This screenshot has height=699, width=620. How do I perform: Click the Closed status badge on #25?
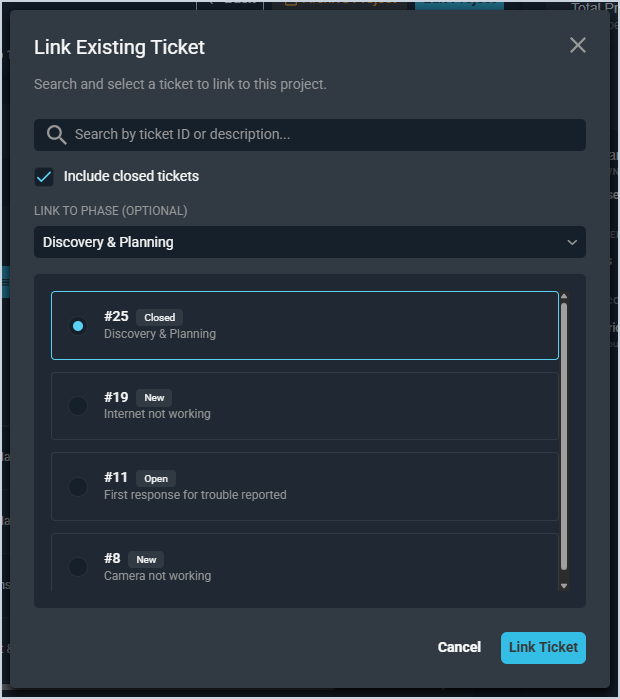point(160,317)
